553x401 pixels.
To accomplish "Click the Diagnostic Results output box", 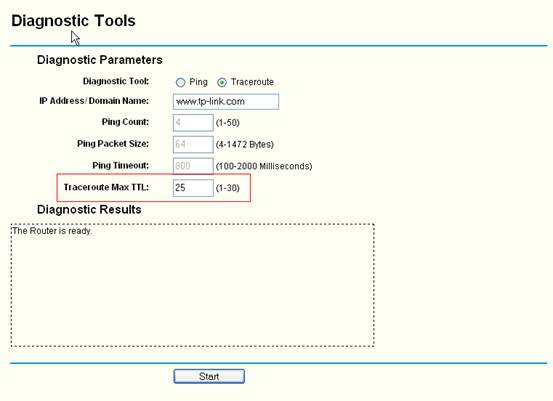I will pyautogui.click(x=193, y=285).
